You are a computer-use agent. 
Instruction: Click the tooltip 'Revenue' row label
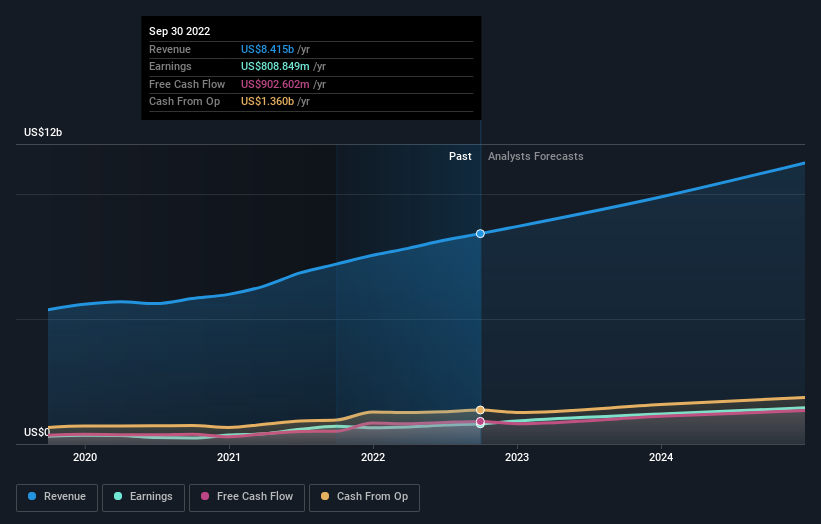[x=170, y=49]
